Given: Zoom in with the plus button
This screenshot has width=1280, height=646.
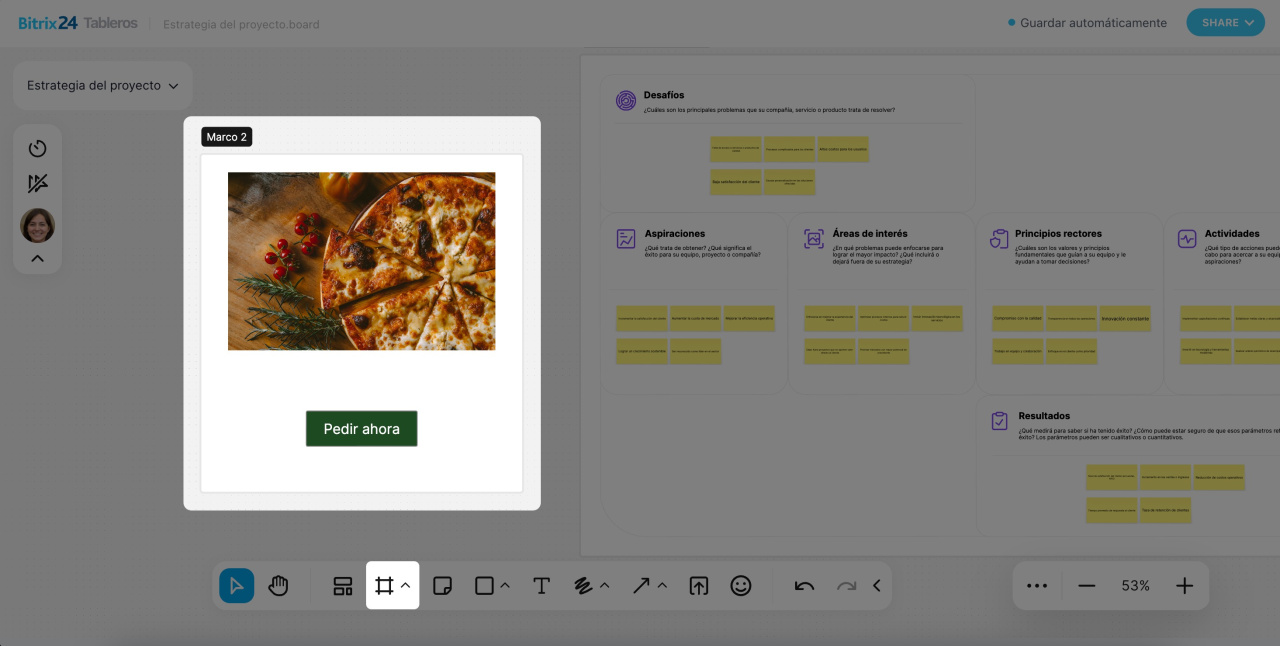Looking at the screenshot, I should [x=1184, y=586].
